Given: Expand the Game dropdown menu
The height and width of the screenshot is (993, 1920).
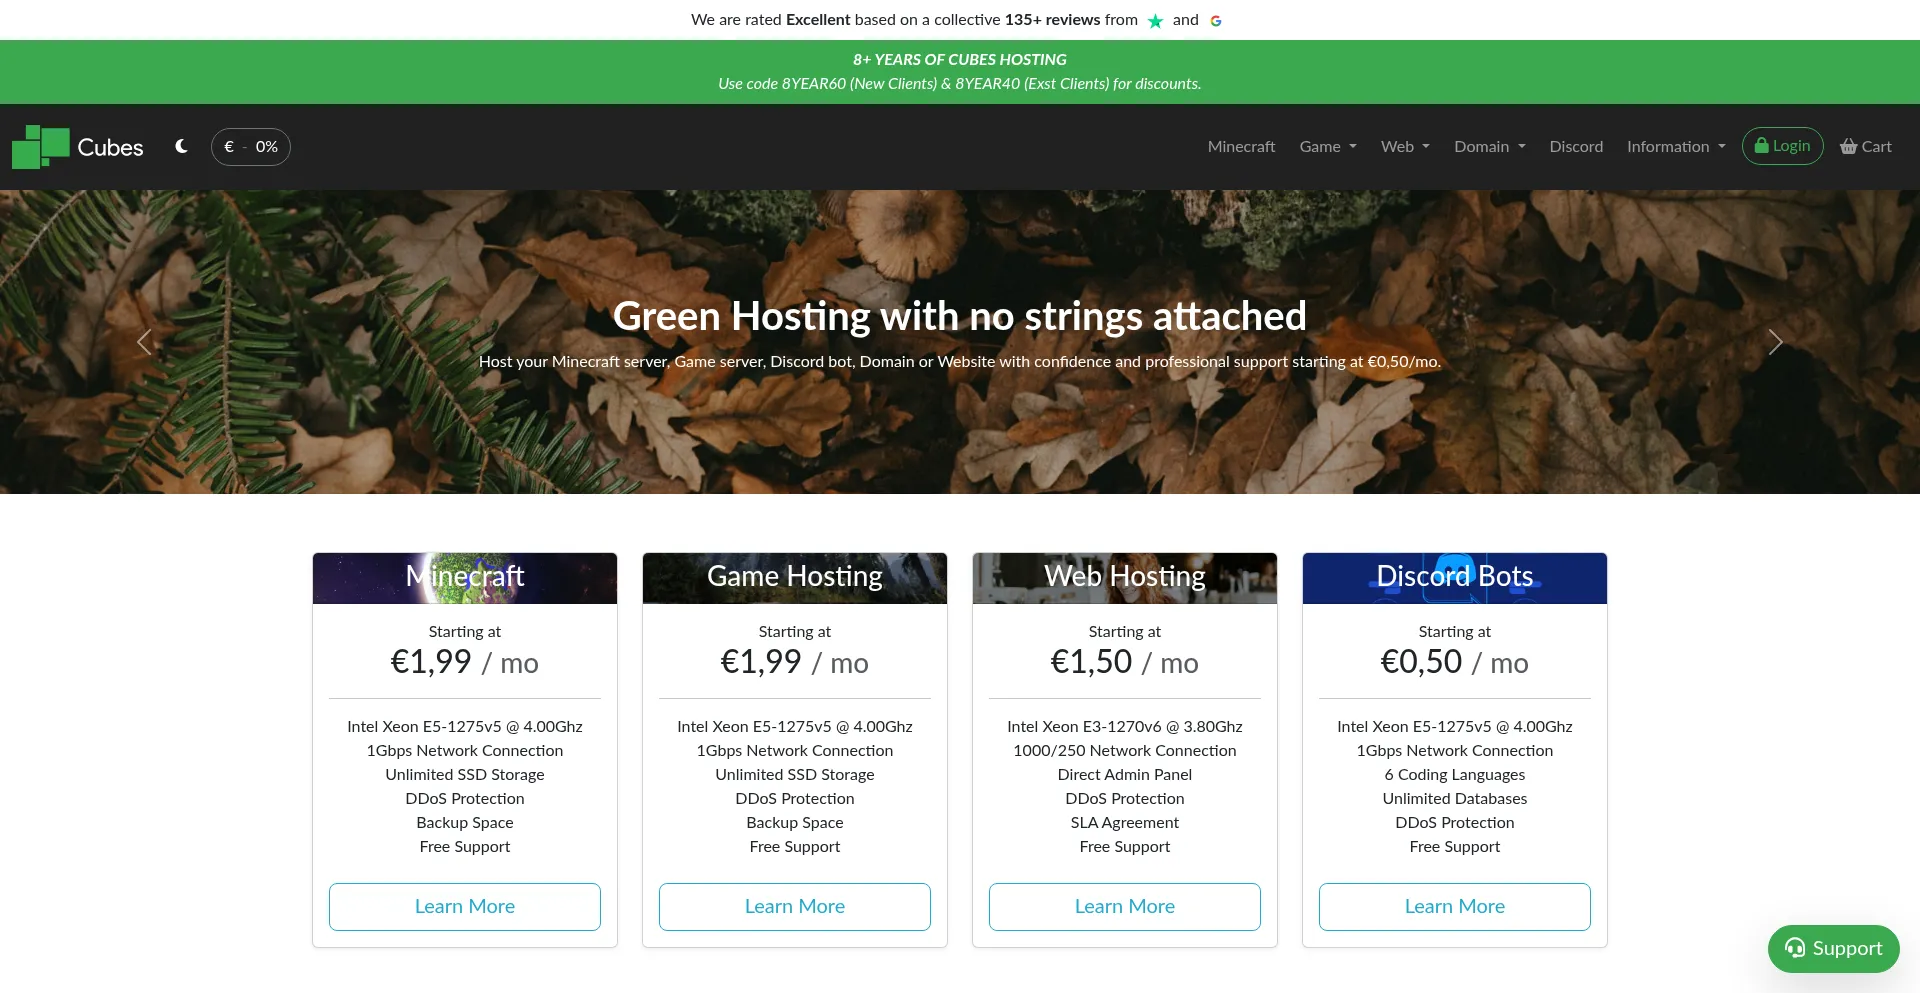Looking at the screenshot, I should click(x=1327, y=147).
